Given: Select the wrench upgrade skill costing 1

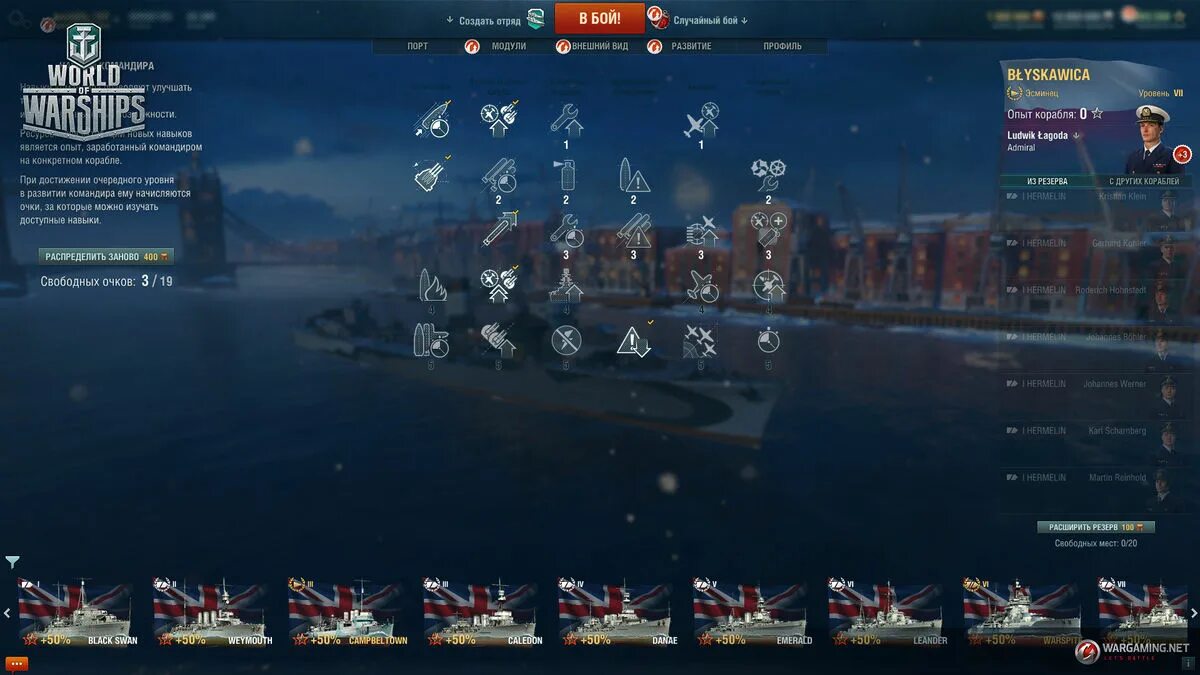Looking at the screenshot, I should tap(566, 120).
